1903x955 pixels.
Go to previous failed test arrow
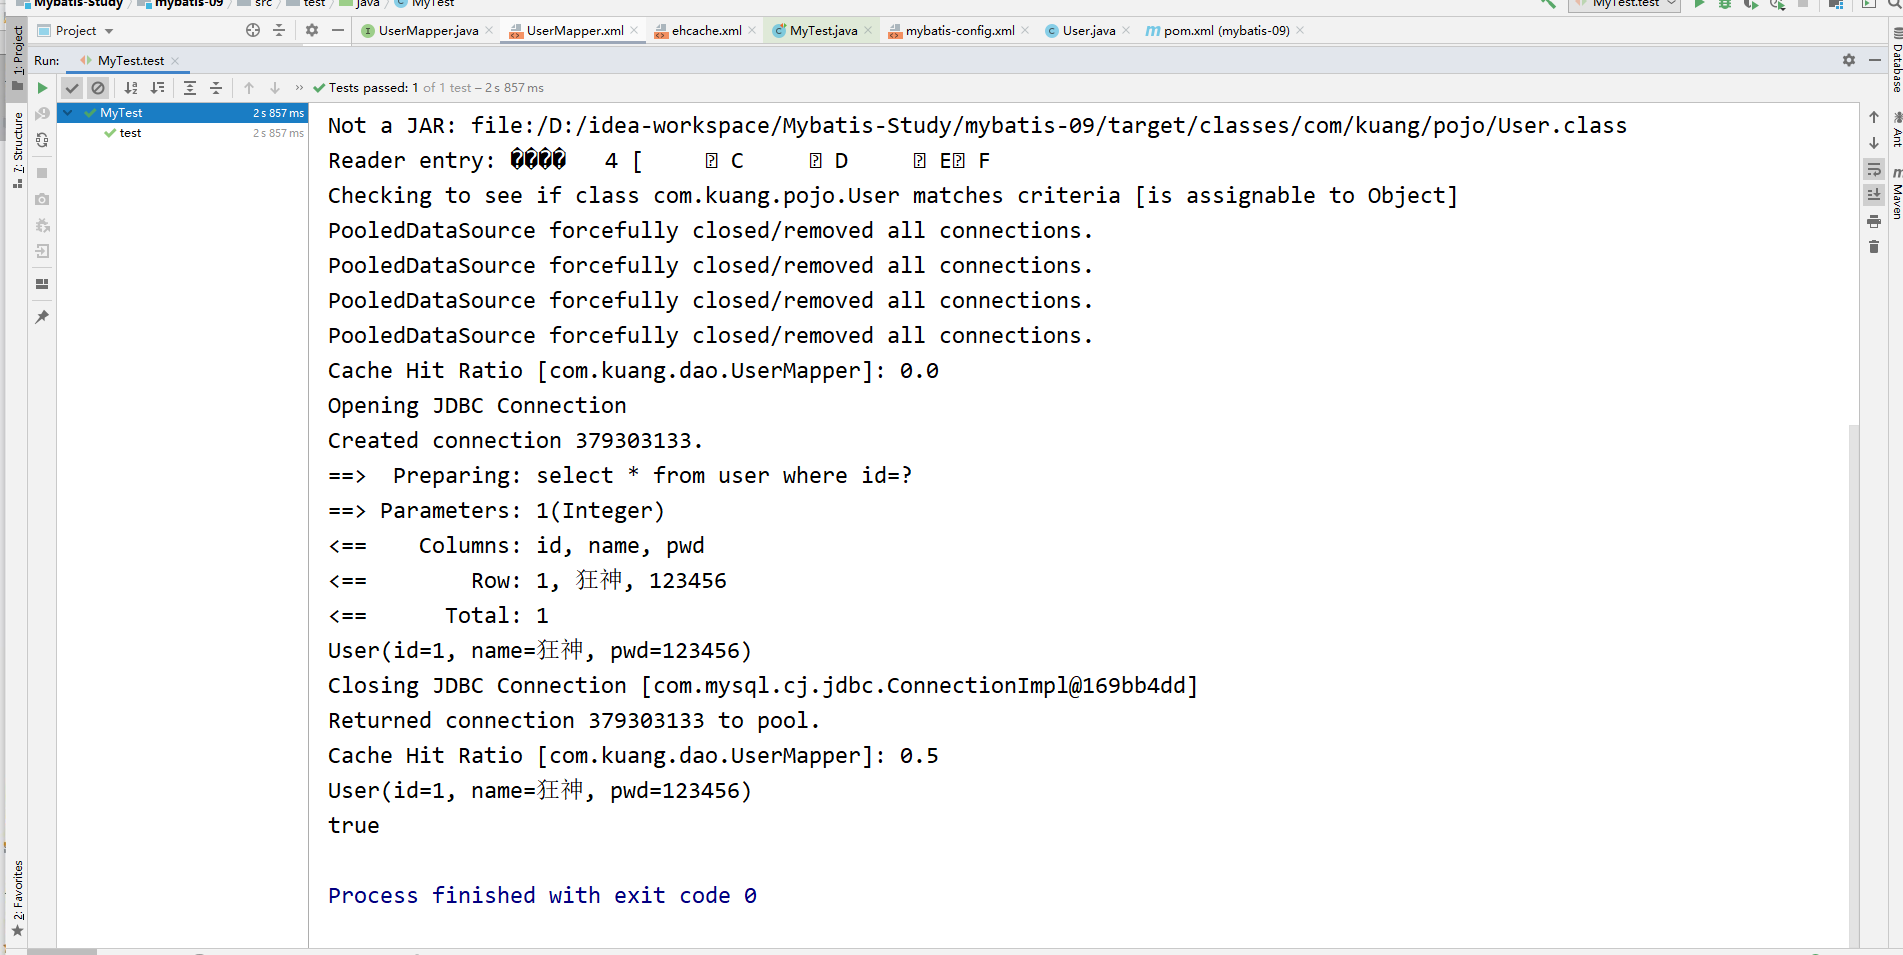[x=249, y=88]
